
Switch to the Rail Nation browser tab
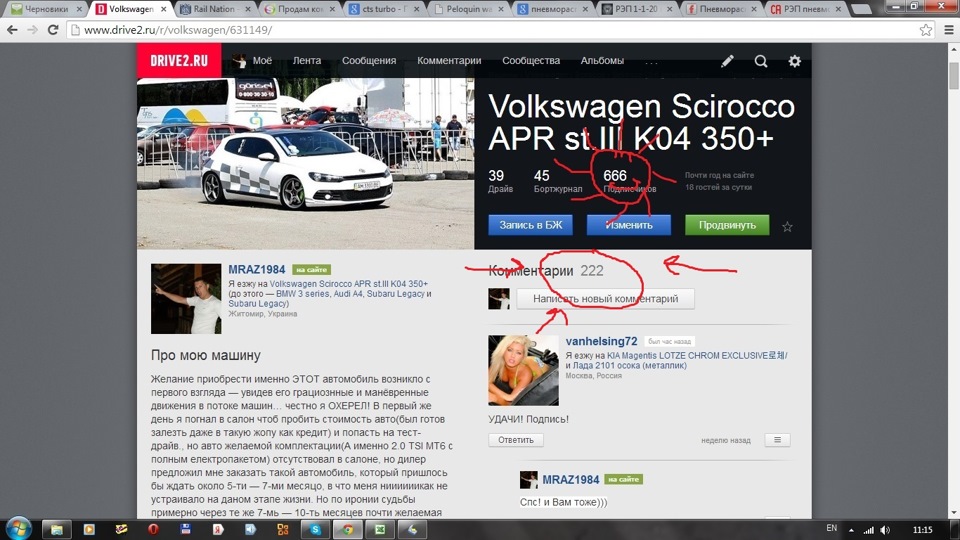tap(216, 9)
